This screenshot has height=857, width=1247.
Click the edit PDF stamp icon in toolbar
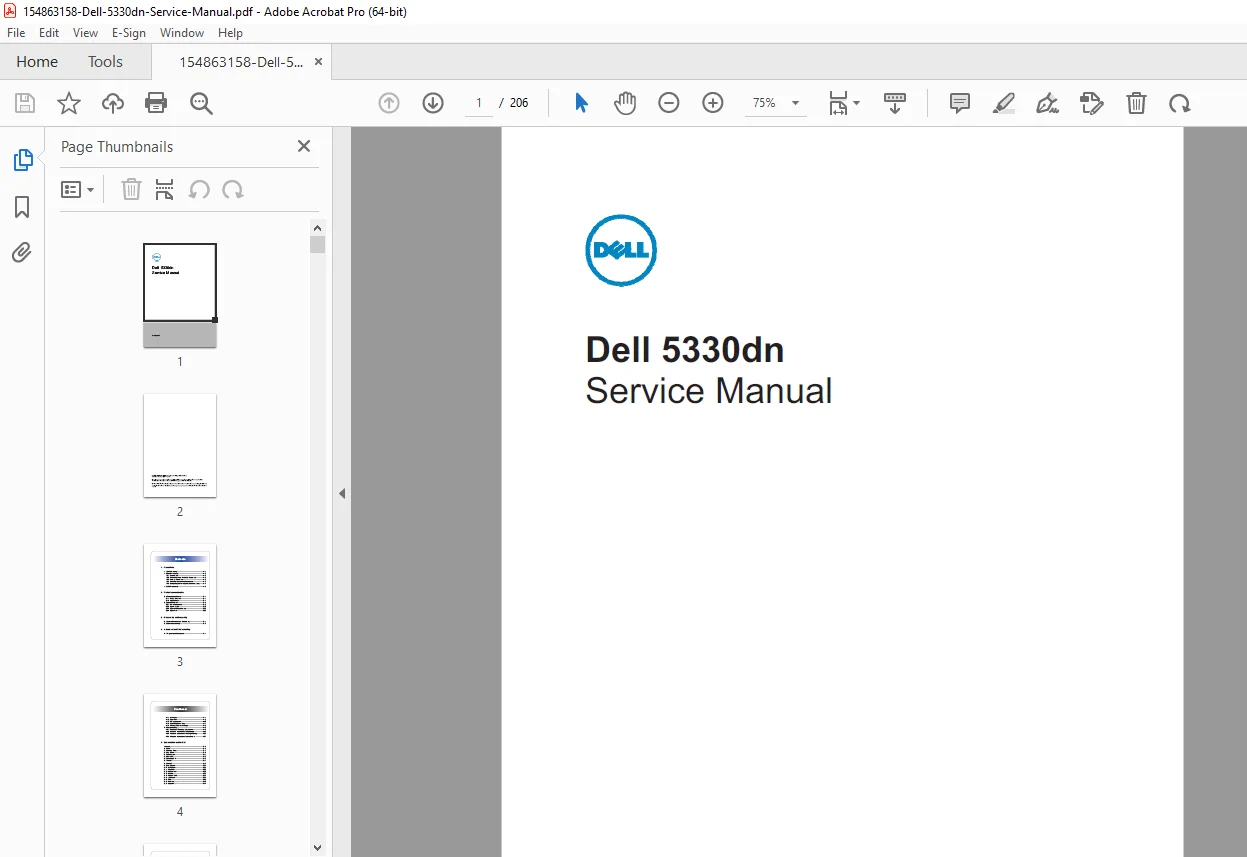pyautogui.click(x=1092, y=103)
